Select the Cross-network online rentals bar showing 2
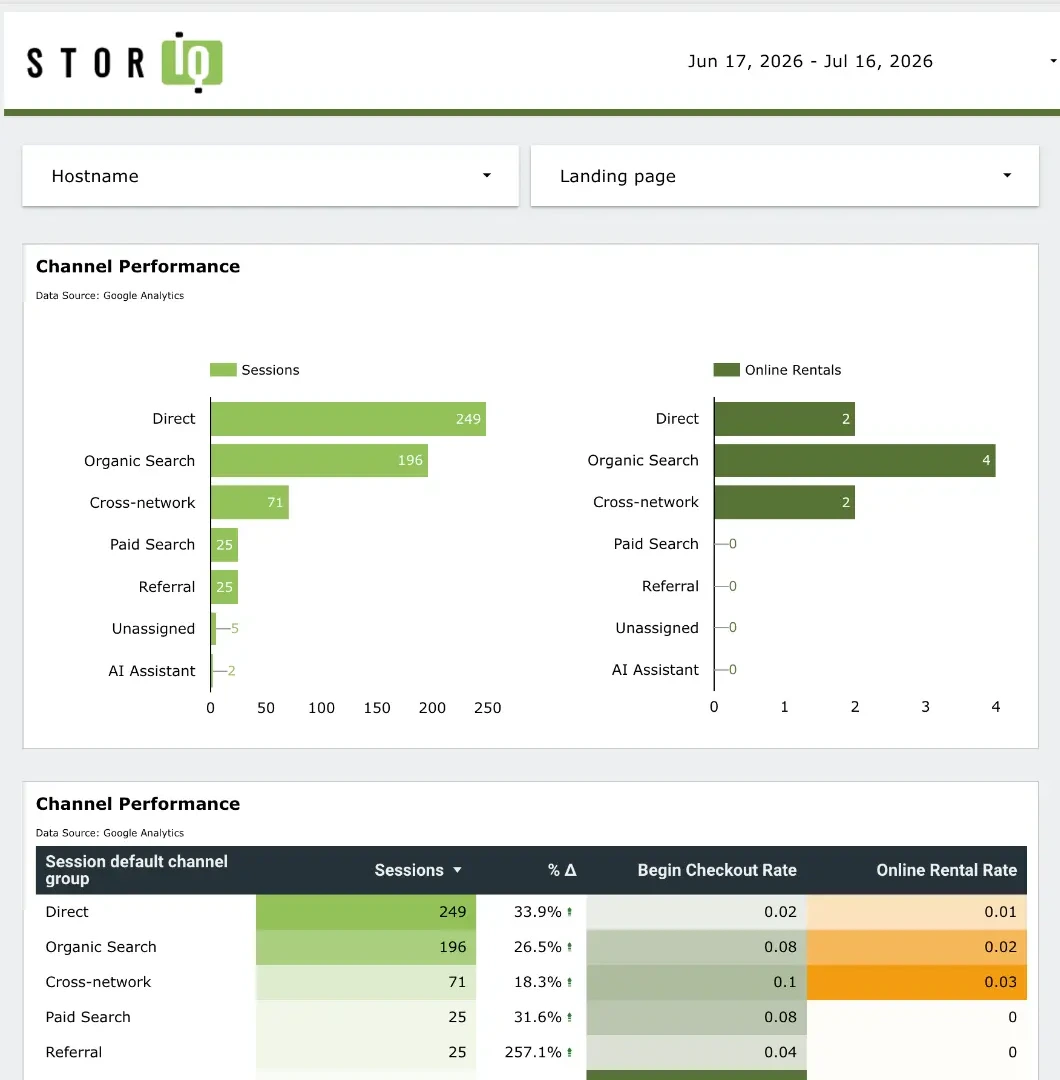Viewport: 1060px width, 1080px height. [784, 502]
